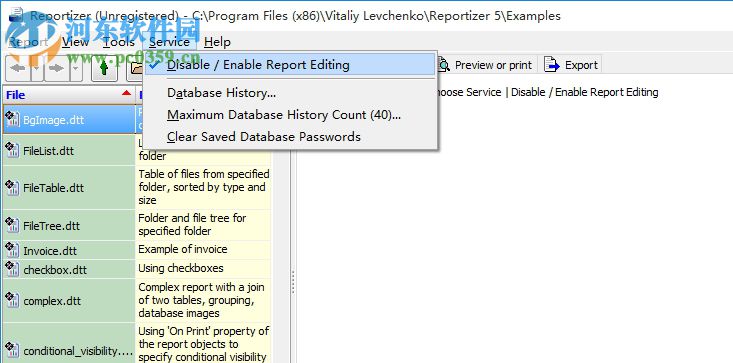Click the Preview or print button label
This screenshot has height=363, width=733.
(493, 65)
